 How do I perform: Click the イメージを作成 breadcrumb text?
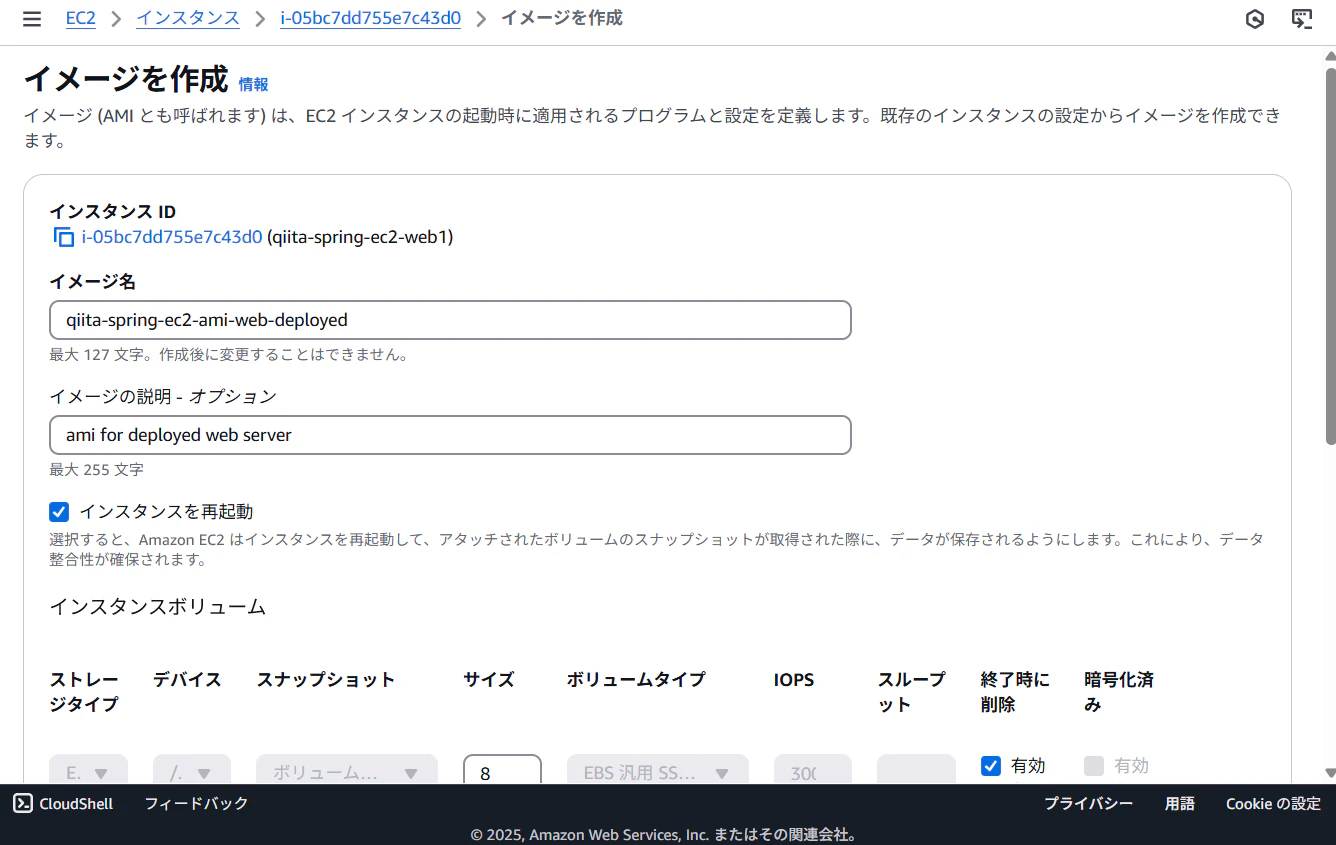(x=562, y=18)
